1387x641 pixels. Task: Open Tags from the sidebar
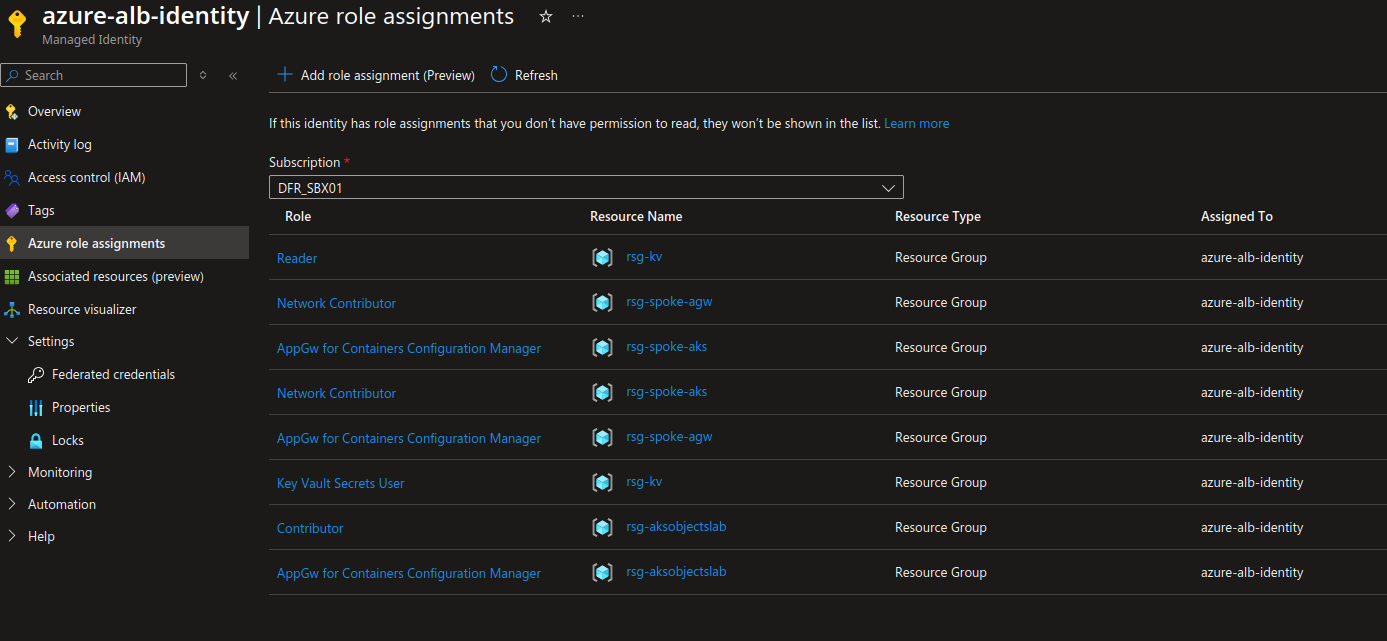point(41,210)
